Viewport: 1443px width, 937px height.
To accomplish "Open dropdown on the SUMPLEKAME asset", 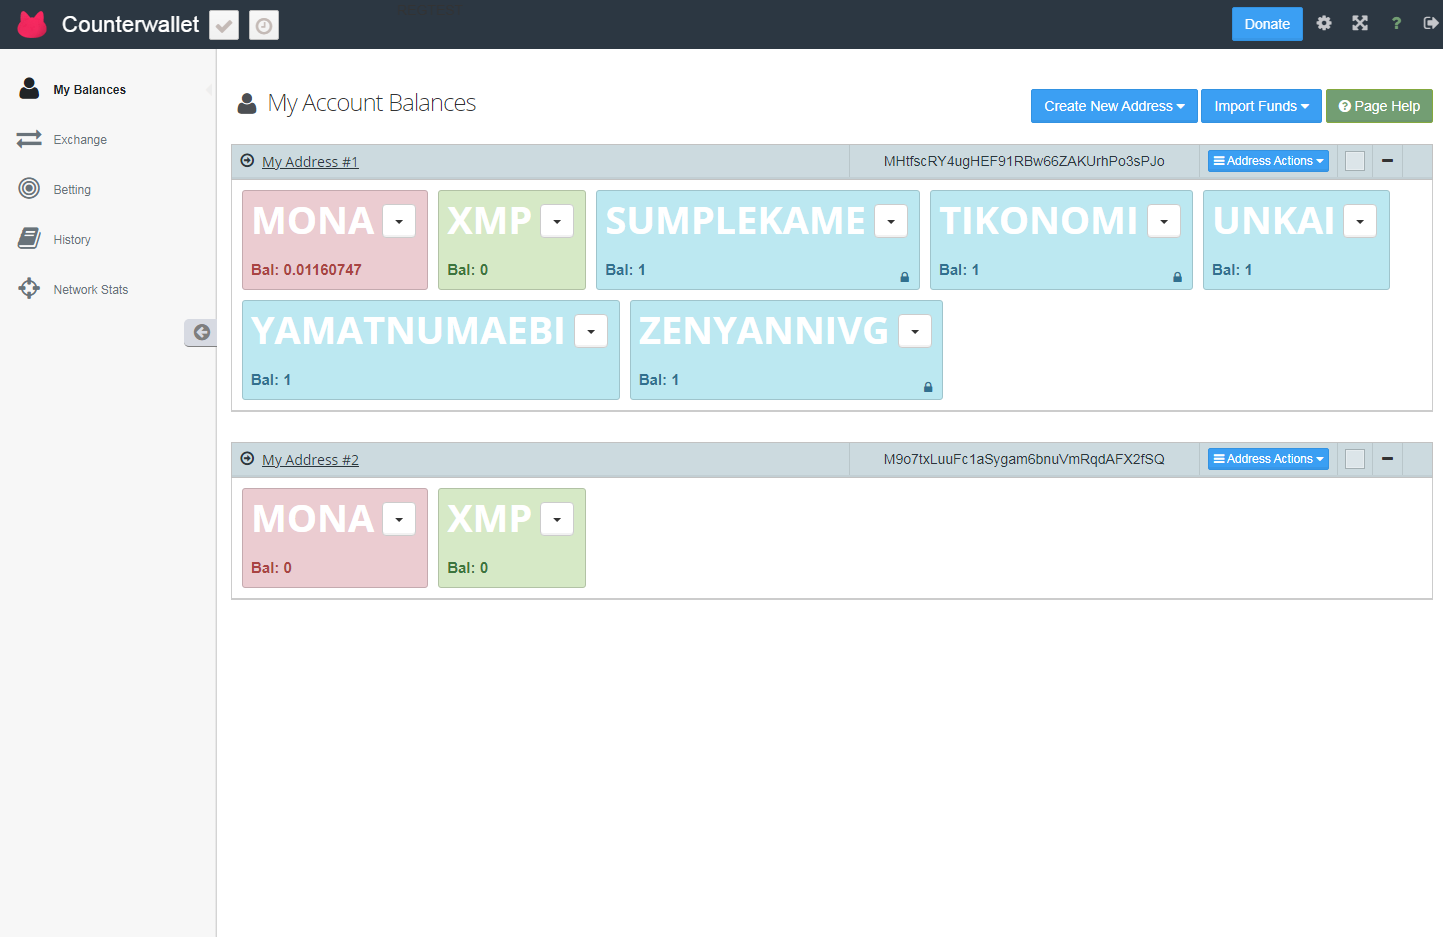I will (x=891, y=221).
